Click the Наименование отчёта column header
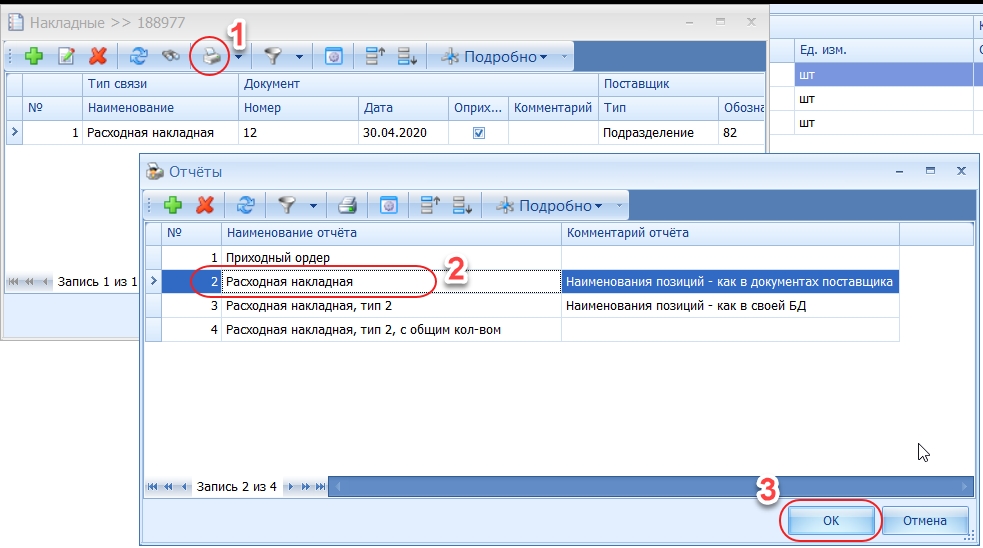Image resolution: width=983 pixels, height=548 pixels. tap(390, 233)
